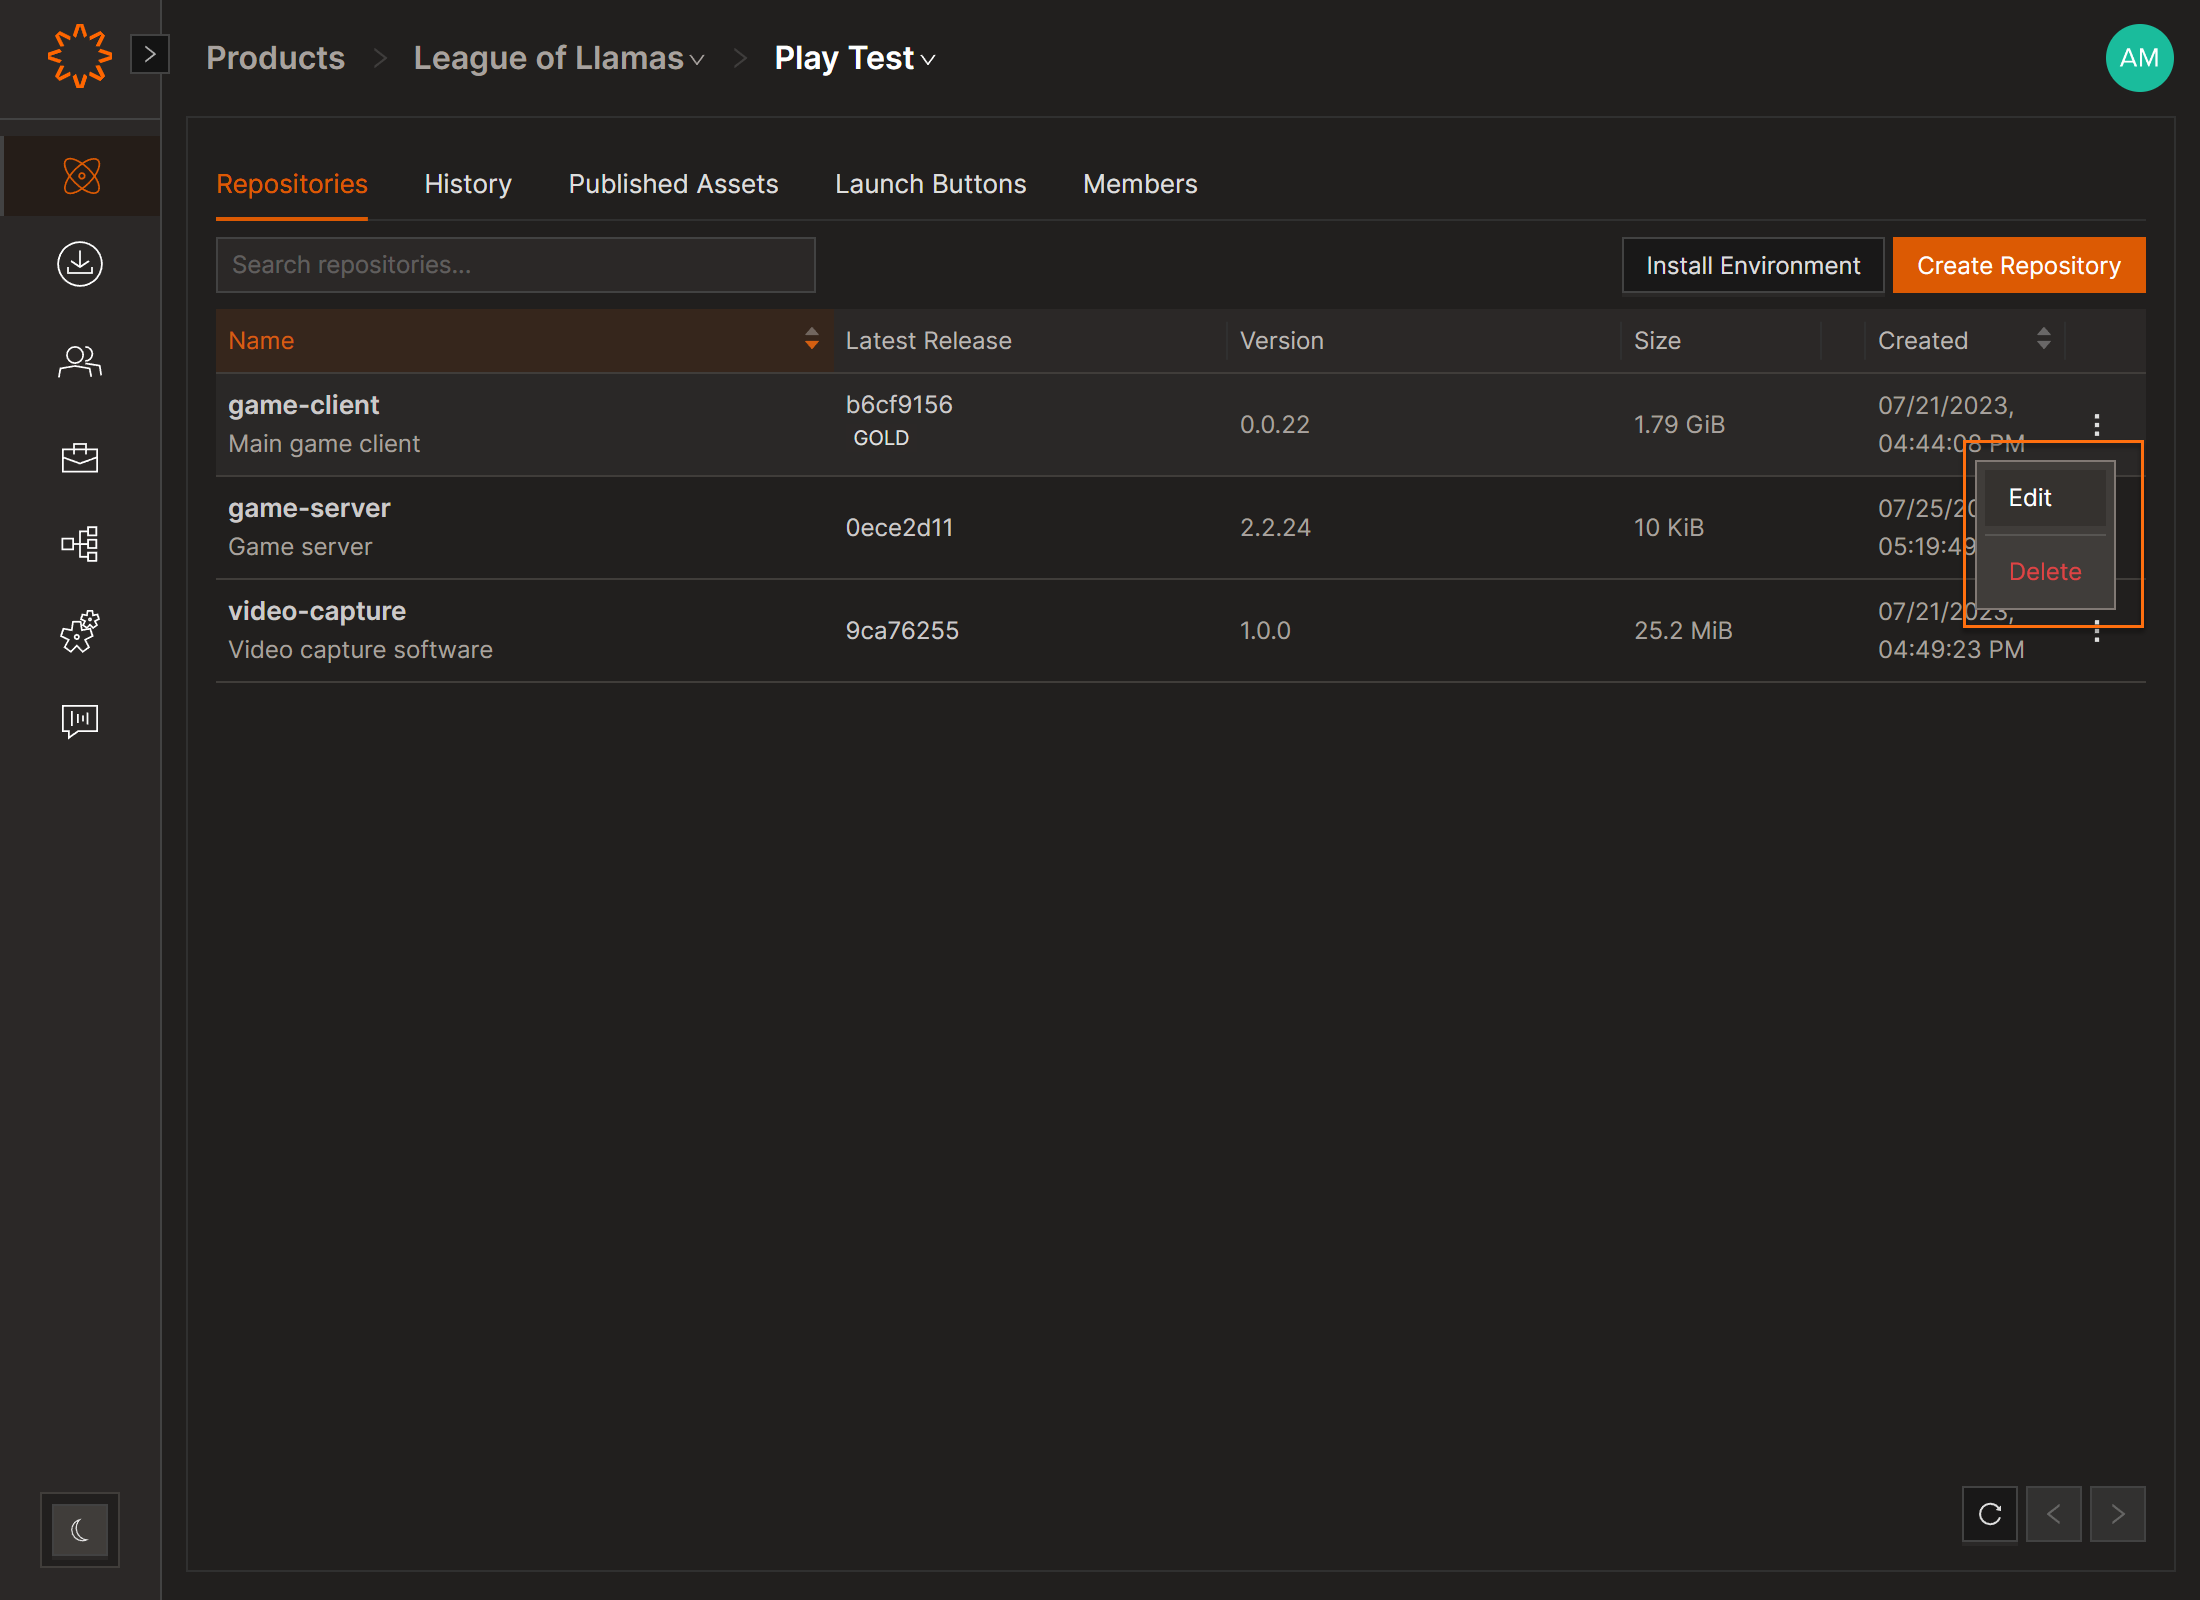Expand the sidebar with the arrow button
Image resolution: width=2200 pixels, height=1600 pixels.
point(150,54)
